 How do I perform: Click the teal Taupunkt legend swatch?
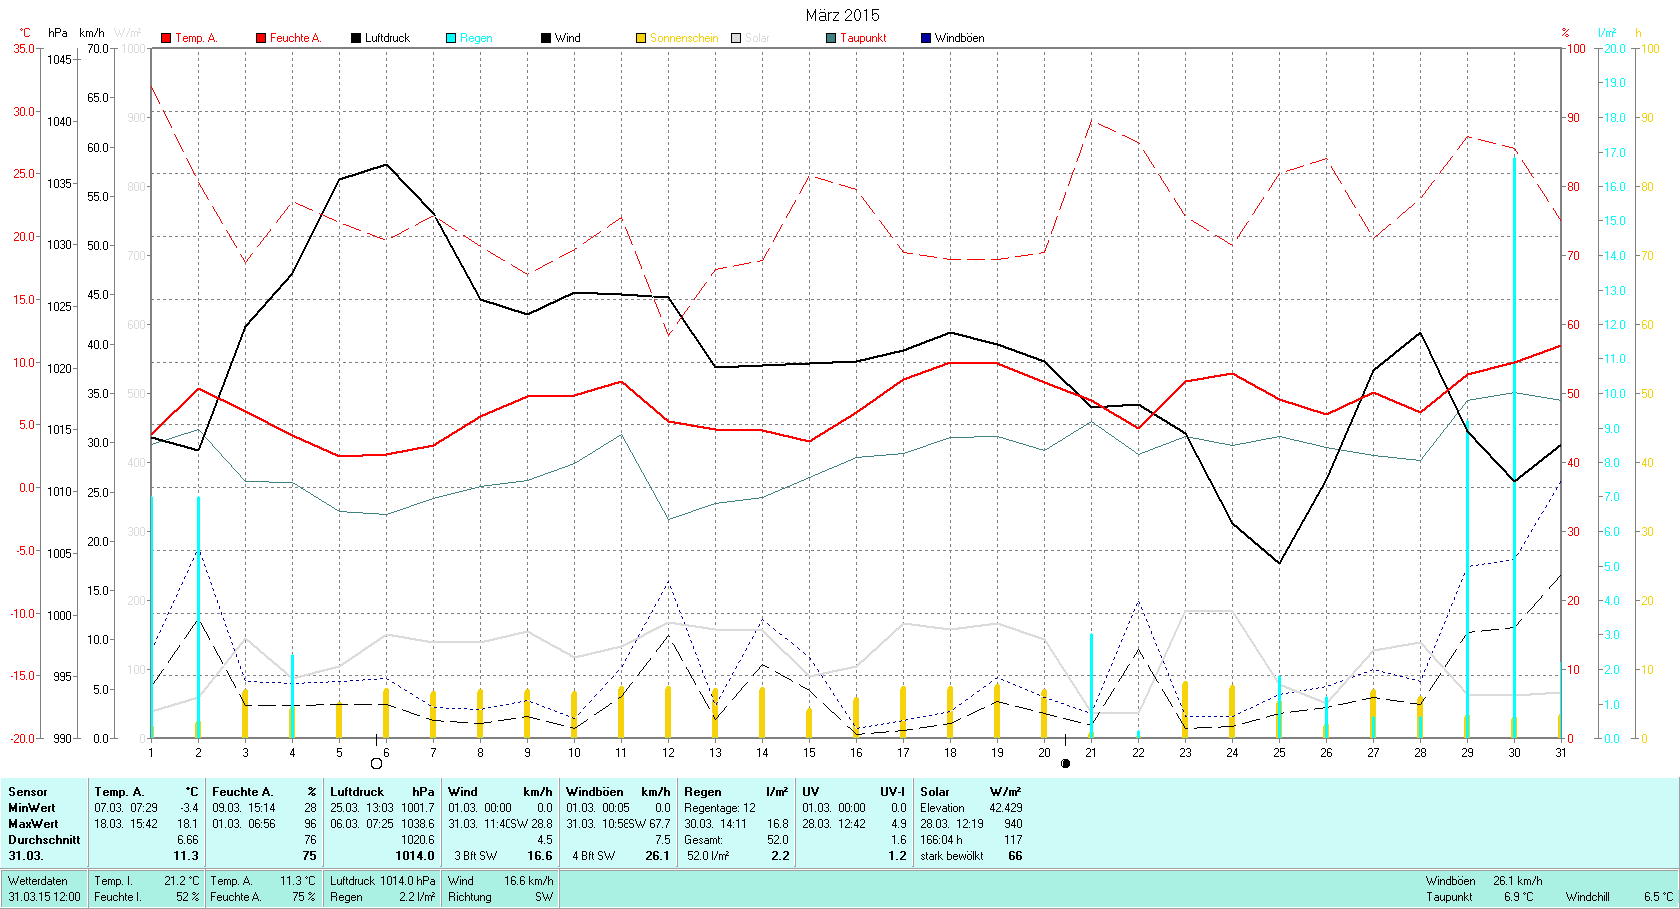[x=831, y=38]
